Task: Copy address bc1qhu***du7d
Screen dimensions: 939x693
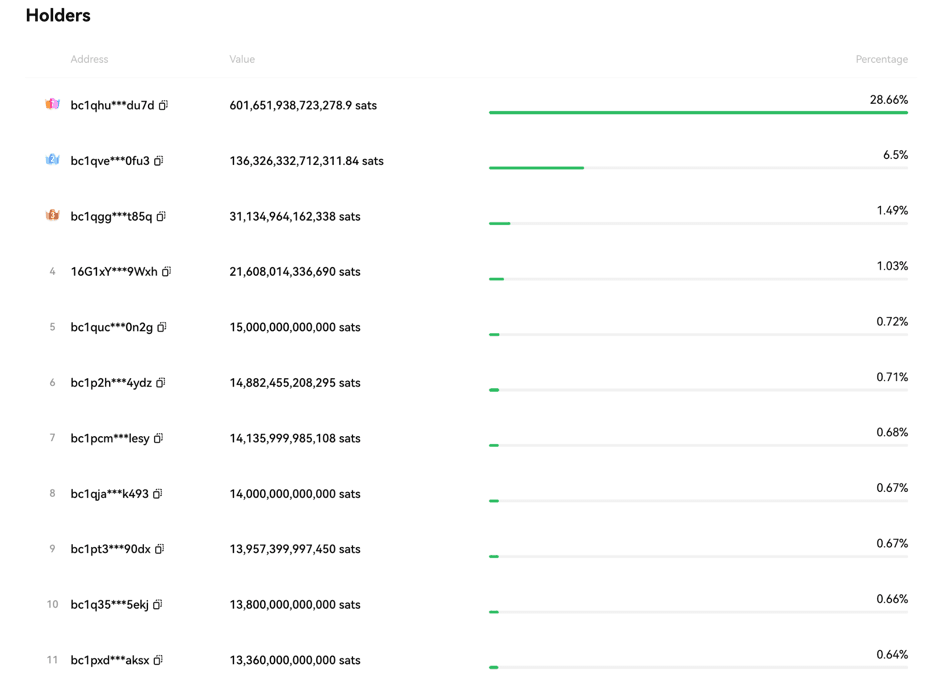Action: tap(163, 105)
